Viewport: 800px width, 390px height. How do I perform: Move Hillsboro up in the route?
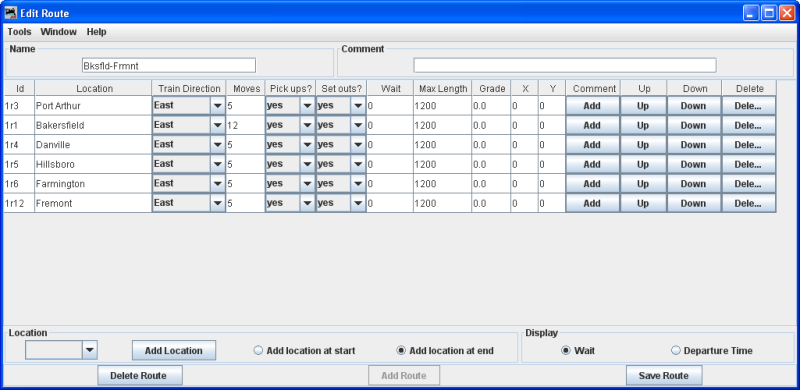(x=643, y=164)
